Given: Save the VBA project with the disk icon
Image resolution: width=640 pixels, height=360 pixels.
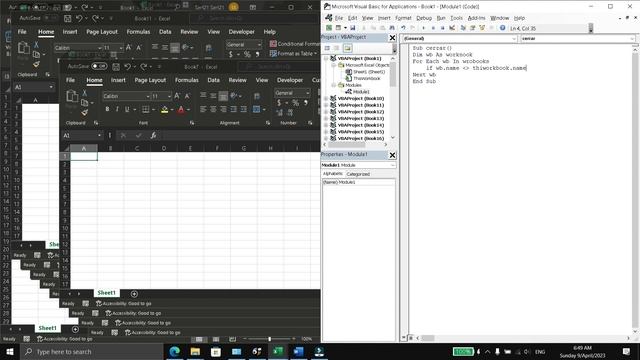Looking at the screenshot, I should coord(353,28).
